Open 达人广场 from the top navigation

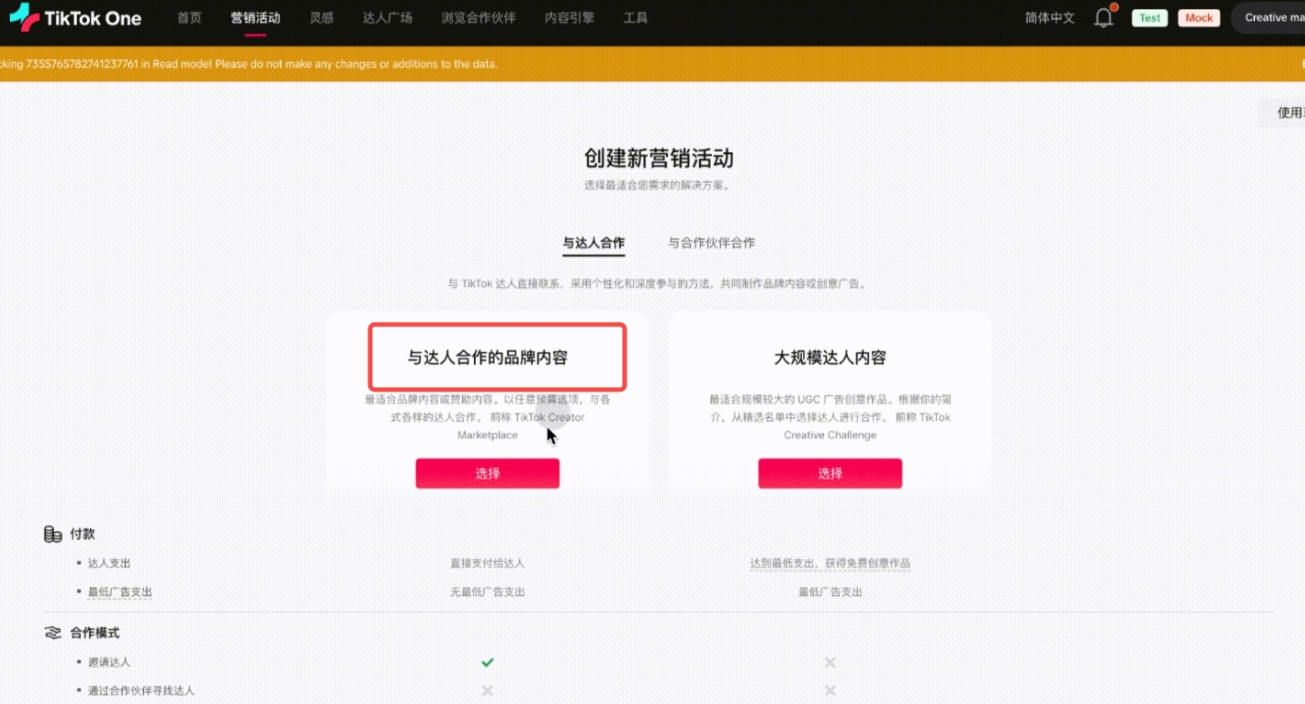(x=387, y=18)
